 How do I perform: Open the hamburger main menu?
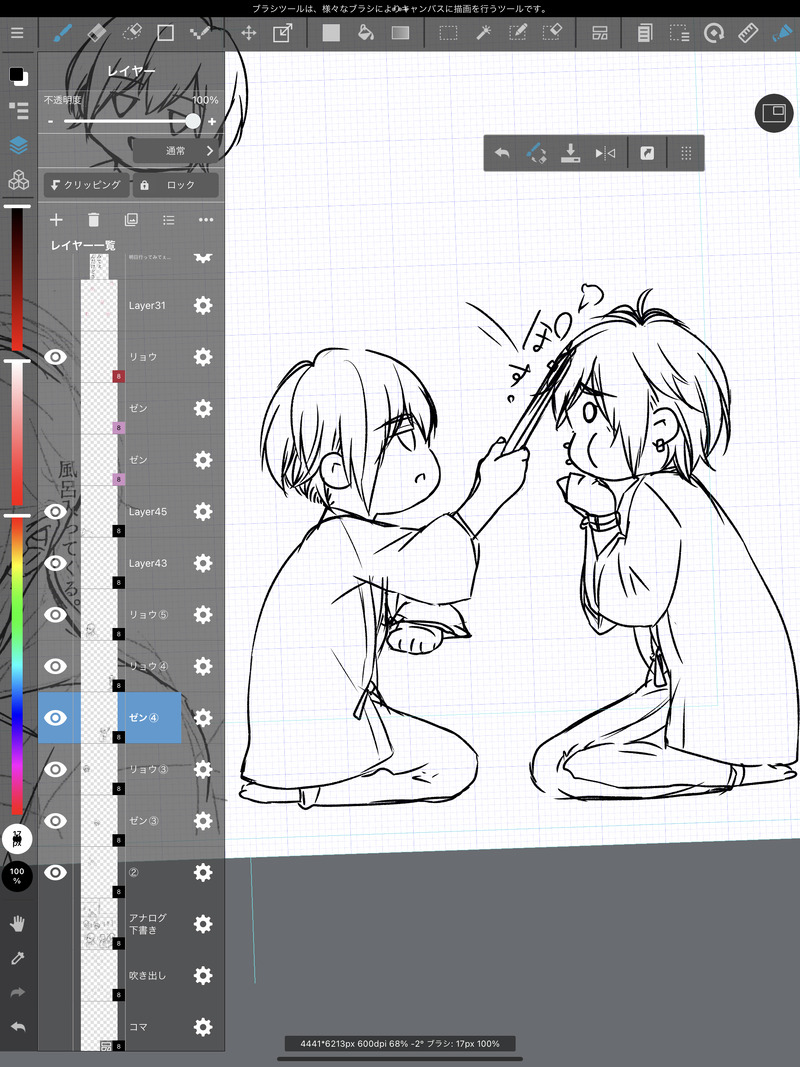point(17,33)
